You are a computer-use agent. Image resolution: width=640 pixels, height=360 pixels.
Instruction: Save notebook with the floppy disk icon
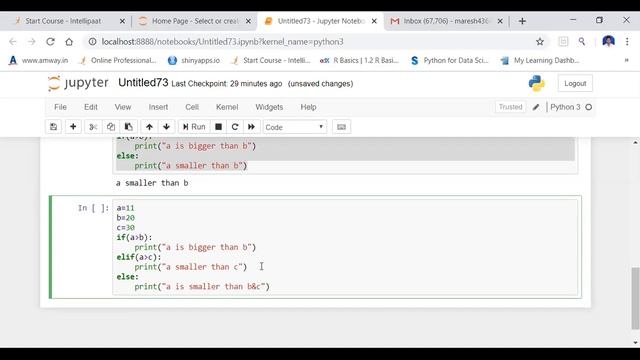coord(53,127)
